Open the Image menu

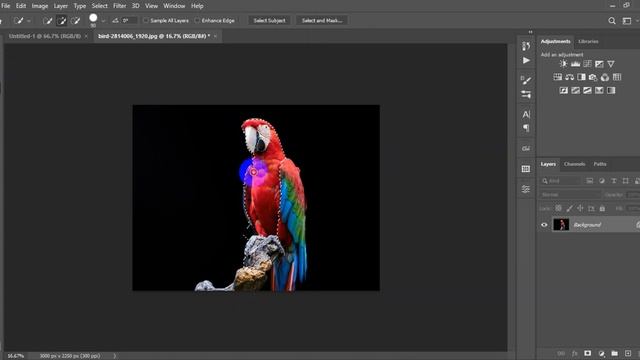point(40,6)
